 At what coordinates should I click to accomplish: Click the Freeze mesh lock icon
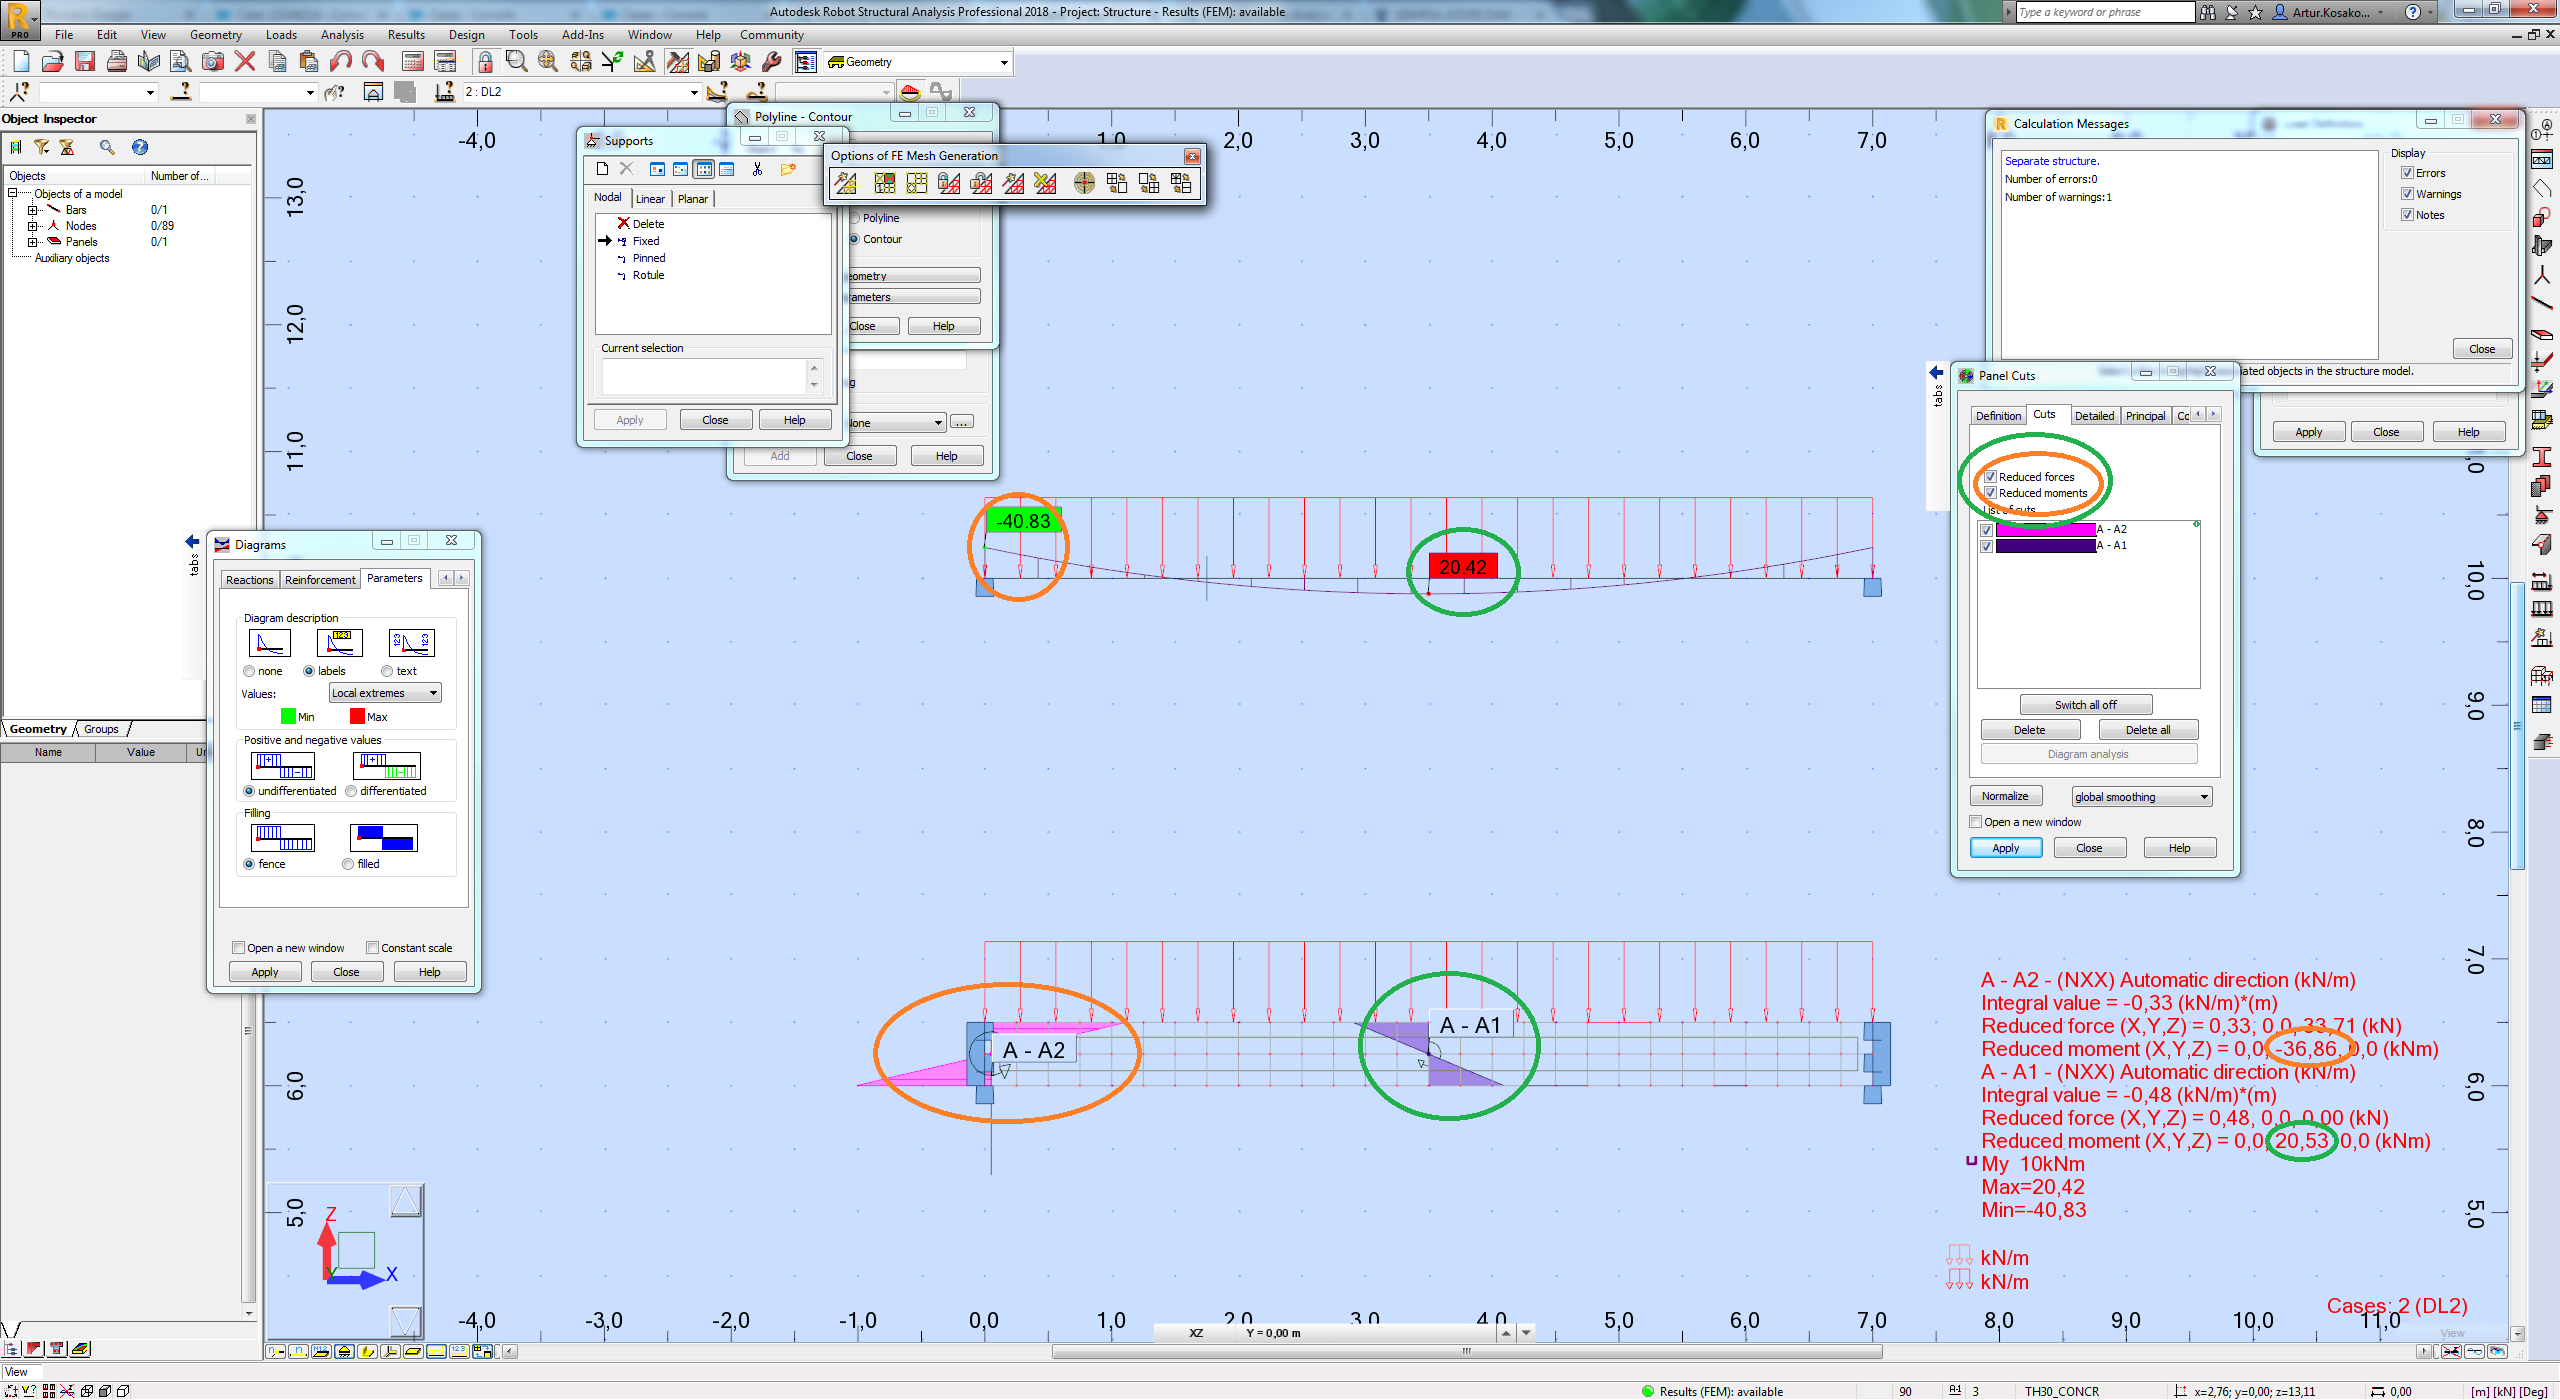point(950,183)
